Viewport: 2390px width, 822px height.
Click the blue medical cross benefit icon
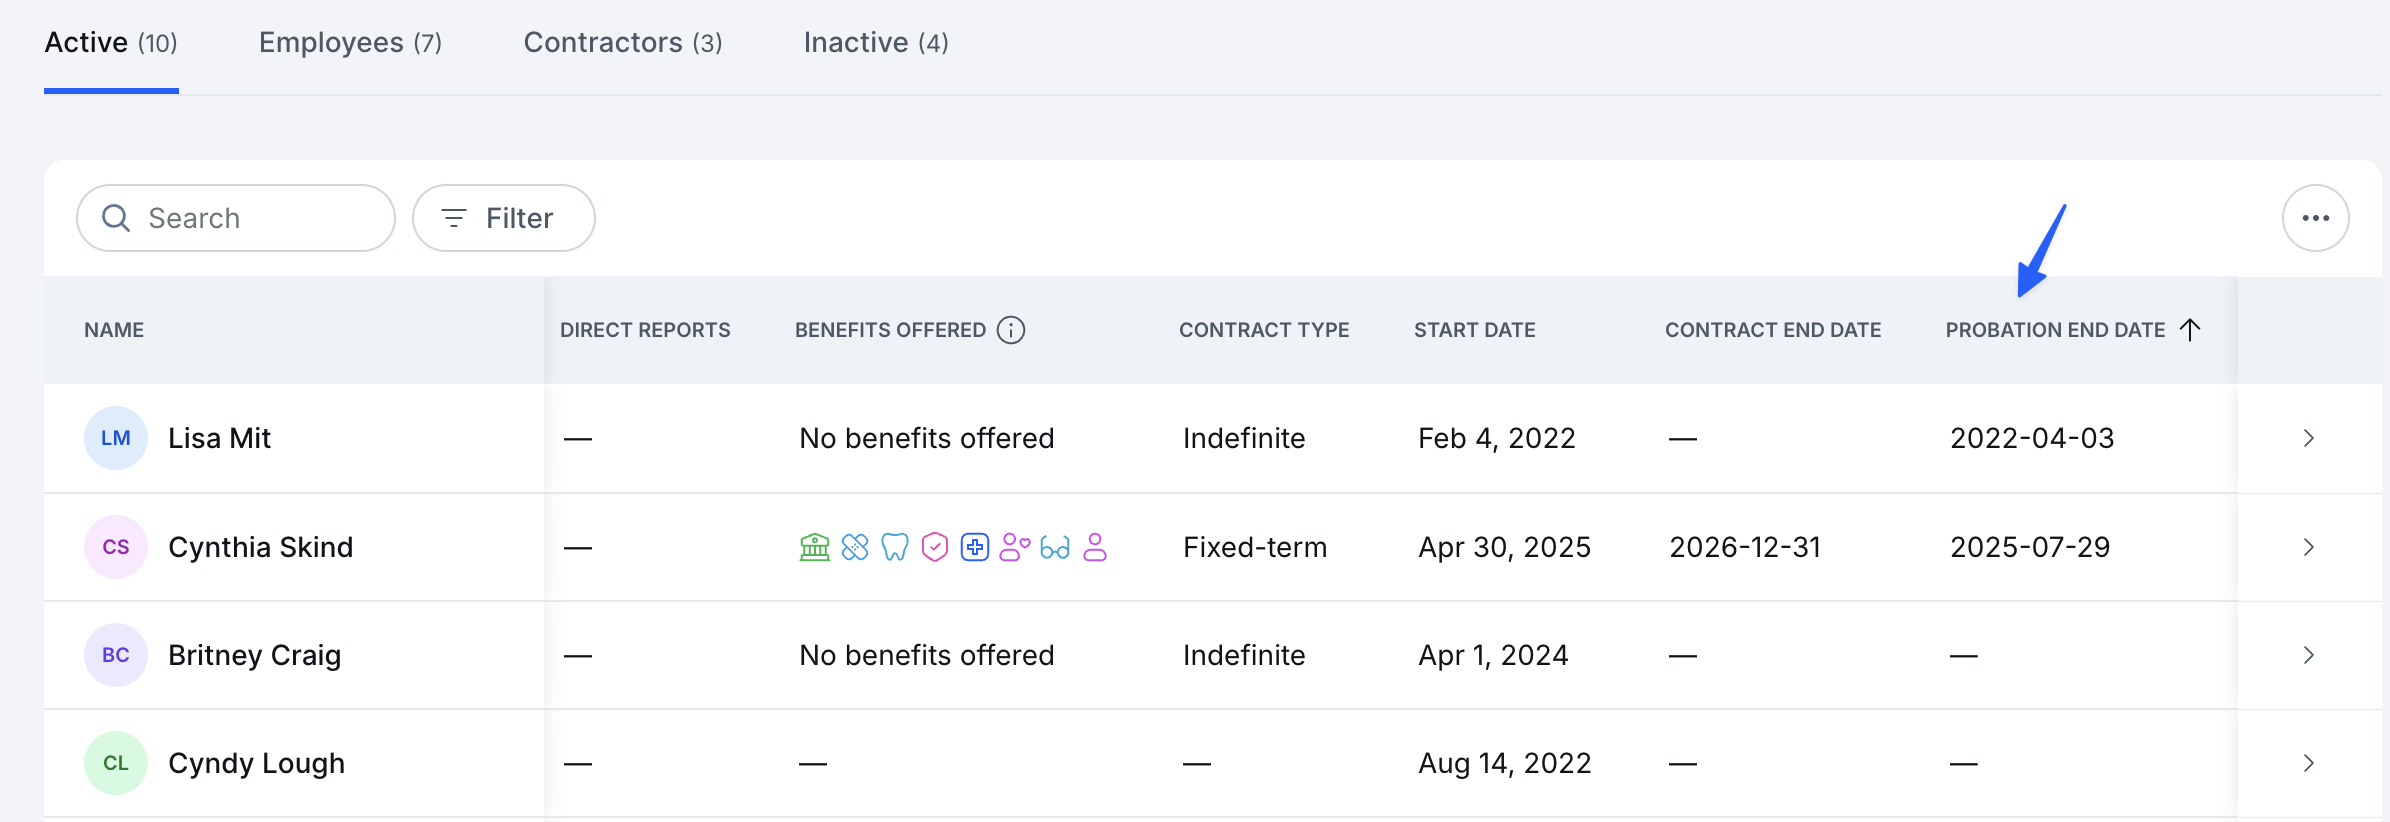click(x=975, y=547)
